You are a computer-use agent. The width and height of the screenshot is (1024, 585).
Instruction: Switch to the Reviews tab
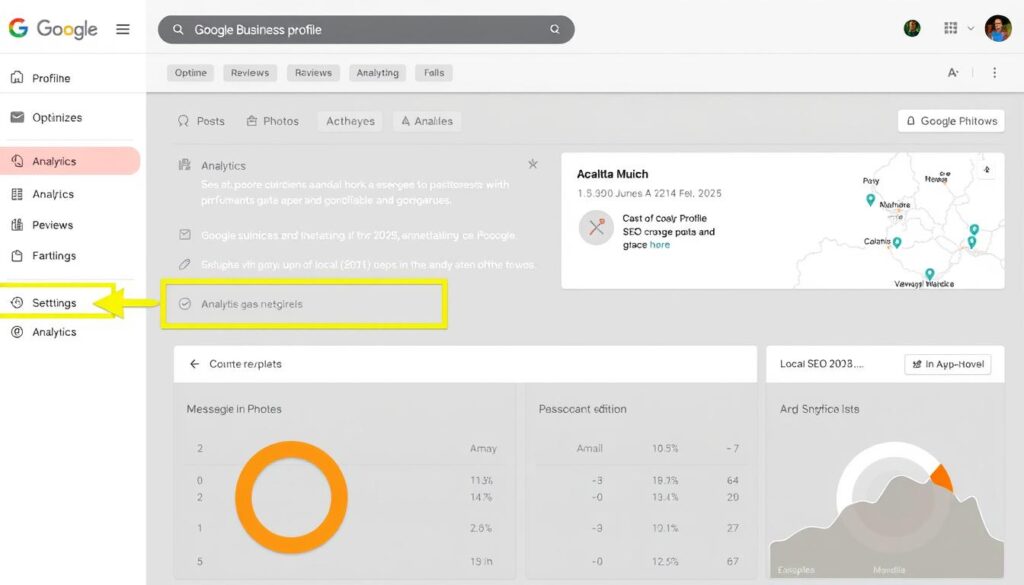point(248,72)
